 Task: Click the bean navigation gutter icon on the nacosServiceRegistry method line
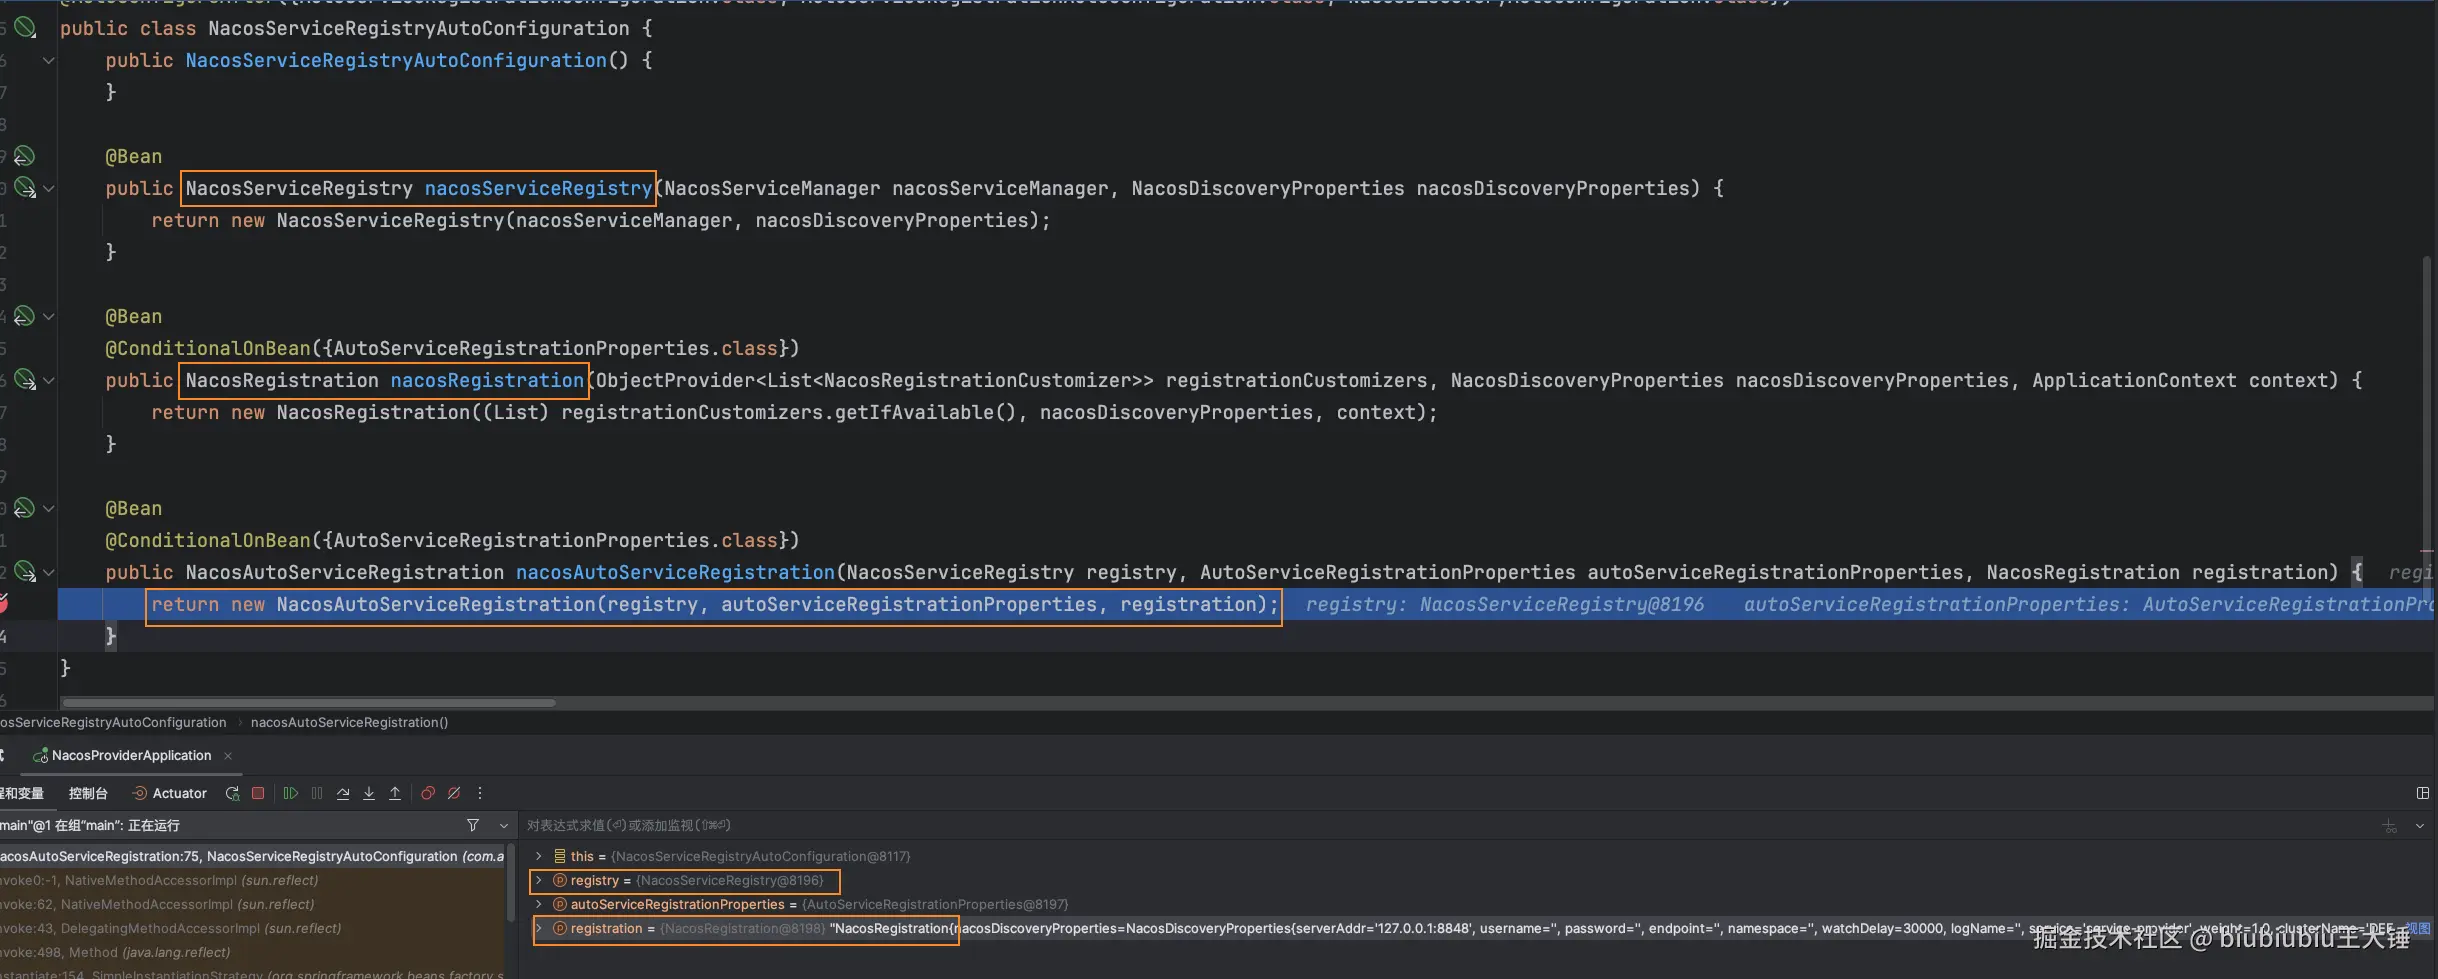tap(25, 188)
